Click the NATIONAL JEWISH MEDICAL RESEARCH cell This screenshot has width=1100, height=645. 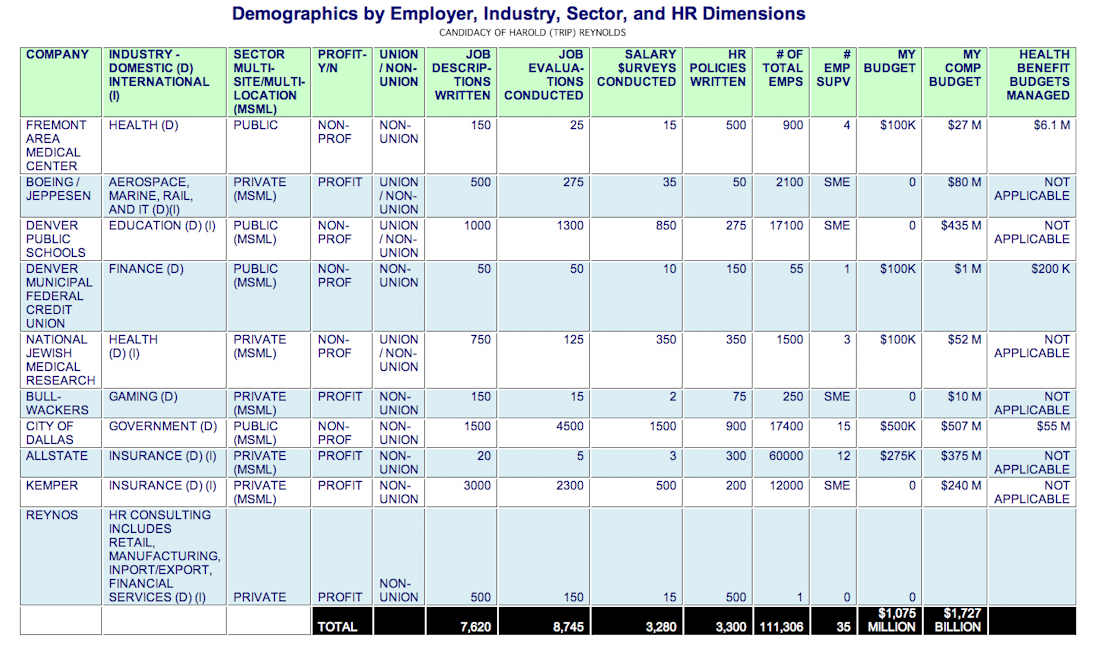[61, 360]
